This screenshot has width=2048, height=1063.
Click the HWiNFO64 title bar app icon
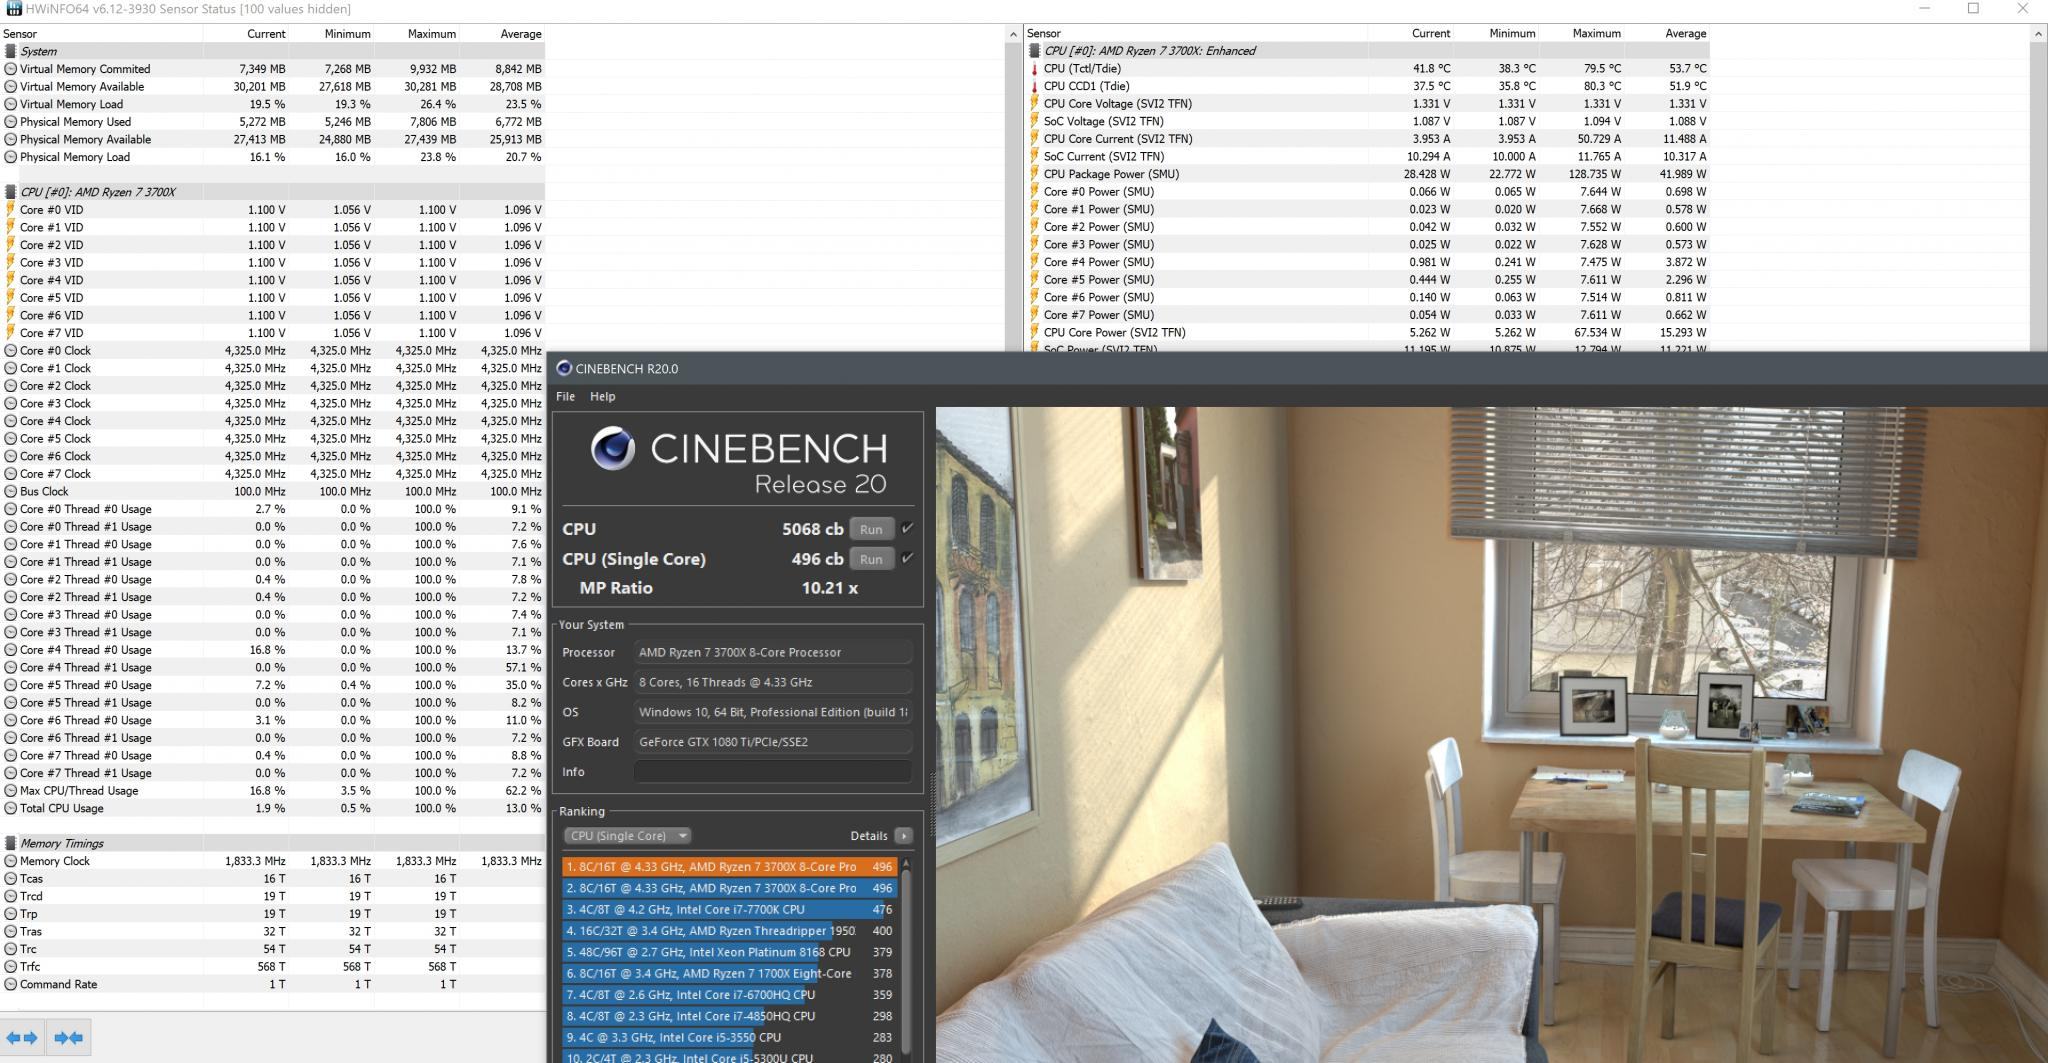pos(14,9)
